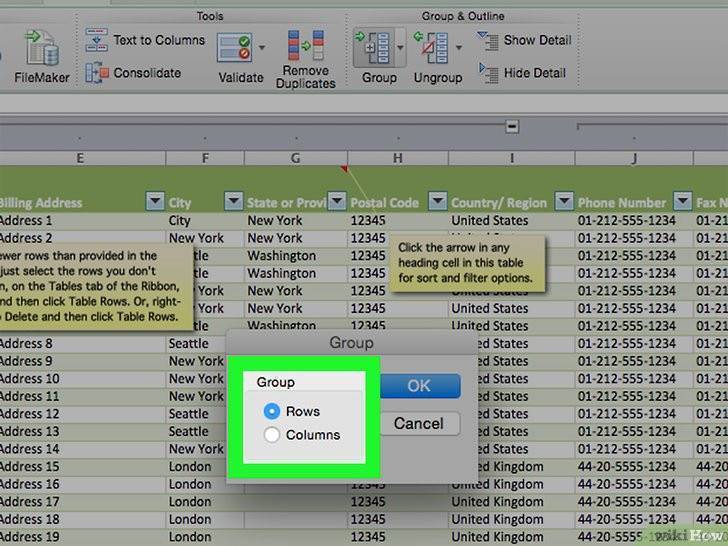Viewport: 728px width, 546px height.
Task: Select column header J
Action: (x=633, y=158)
